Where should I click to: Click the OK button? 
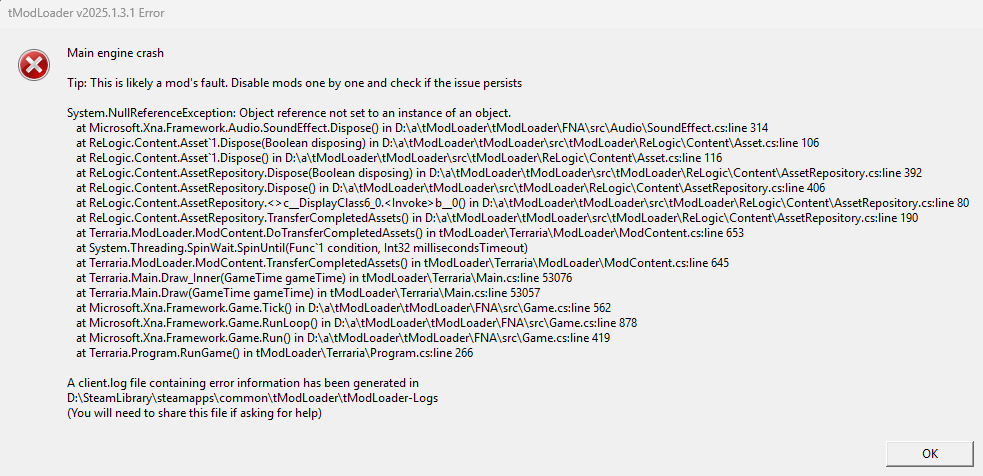(930, 454)
